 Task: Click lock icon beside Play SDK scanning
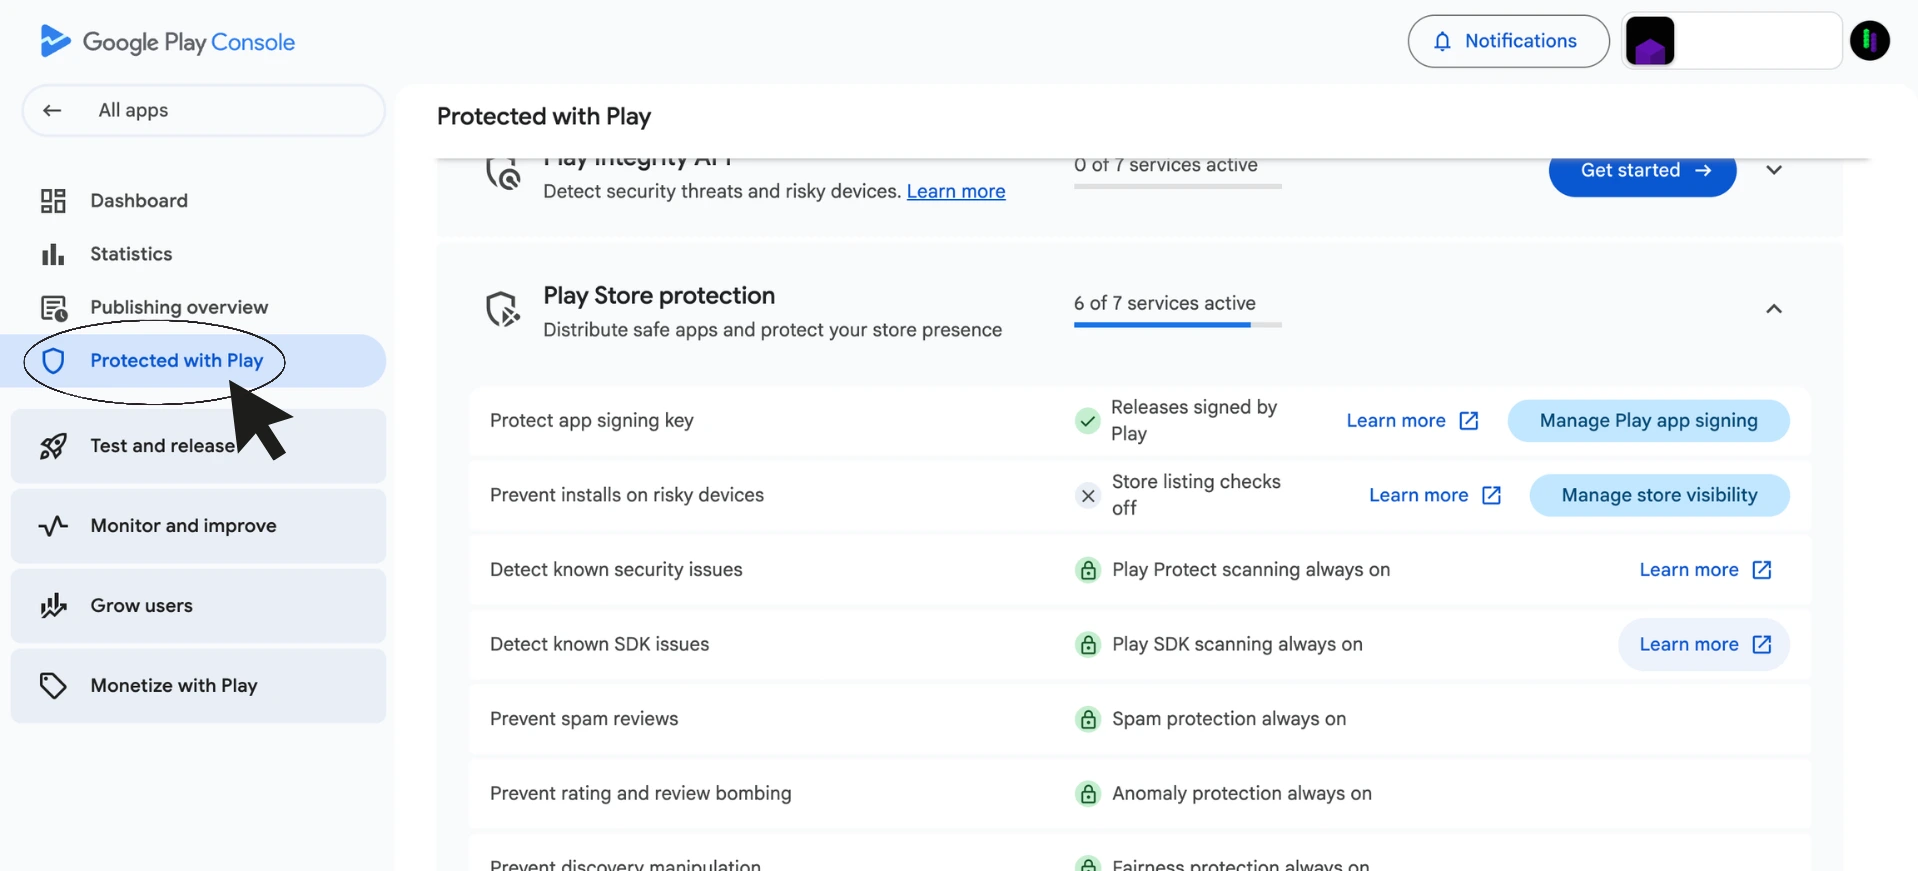coord(1088,645)
